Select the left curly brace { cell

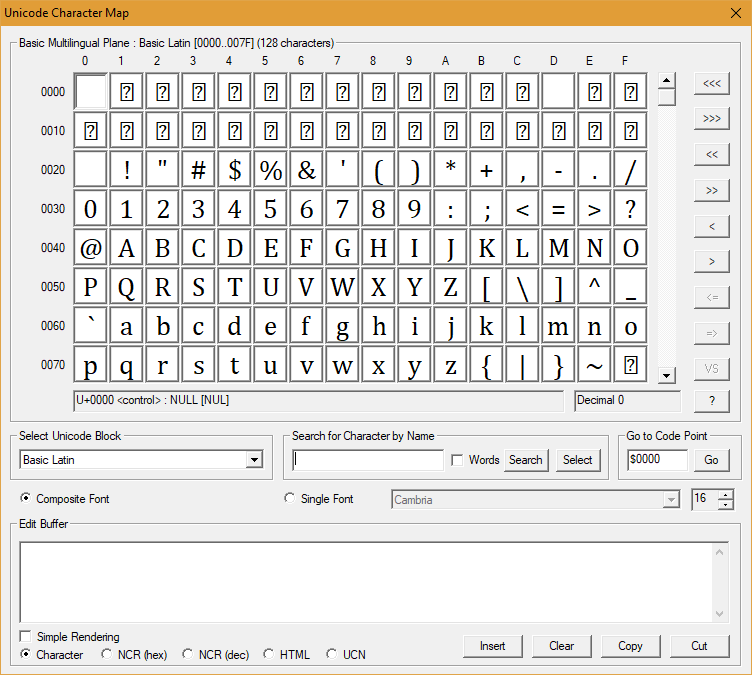(x=486, y=365)
